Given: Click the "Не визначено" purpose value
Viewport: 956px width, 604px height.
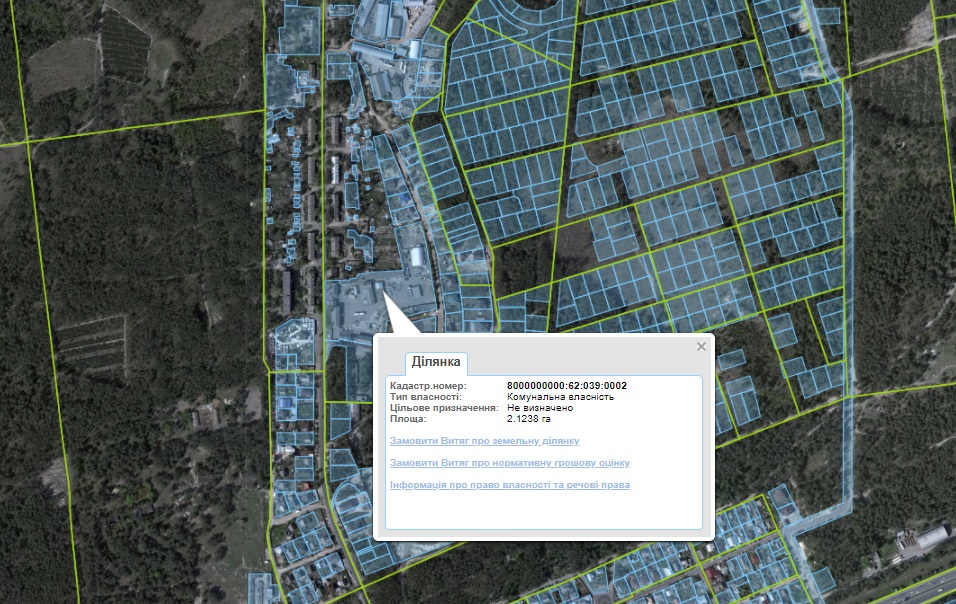Looking at the screenshot, I should tap(539, 408).
